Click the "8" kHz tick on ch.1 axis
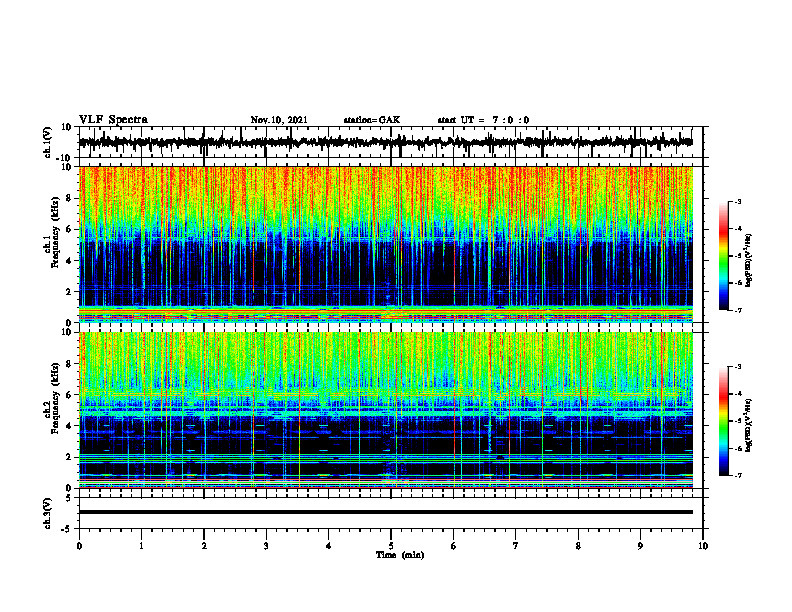Screen dimensions: 792x612 70,198
